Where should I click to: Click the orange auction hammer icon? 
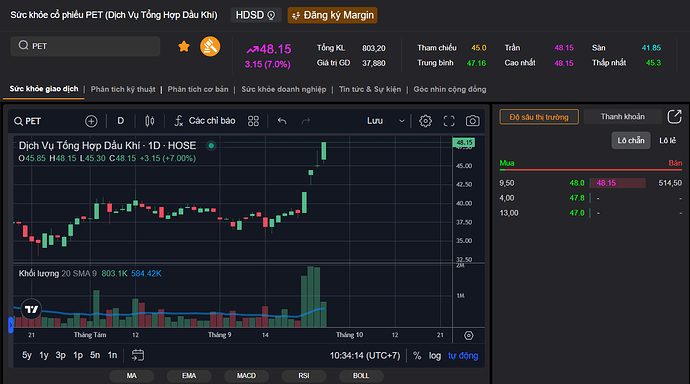click(210, 46)
